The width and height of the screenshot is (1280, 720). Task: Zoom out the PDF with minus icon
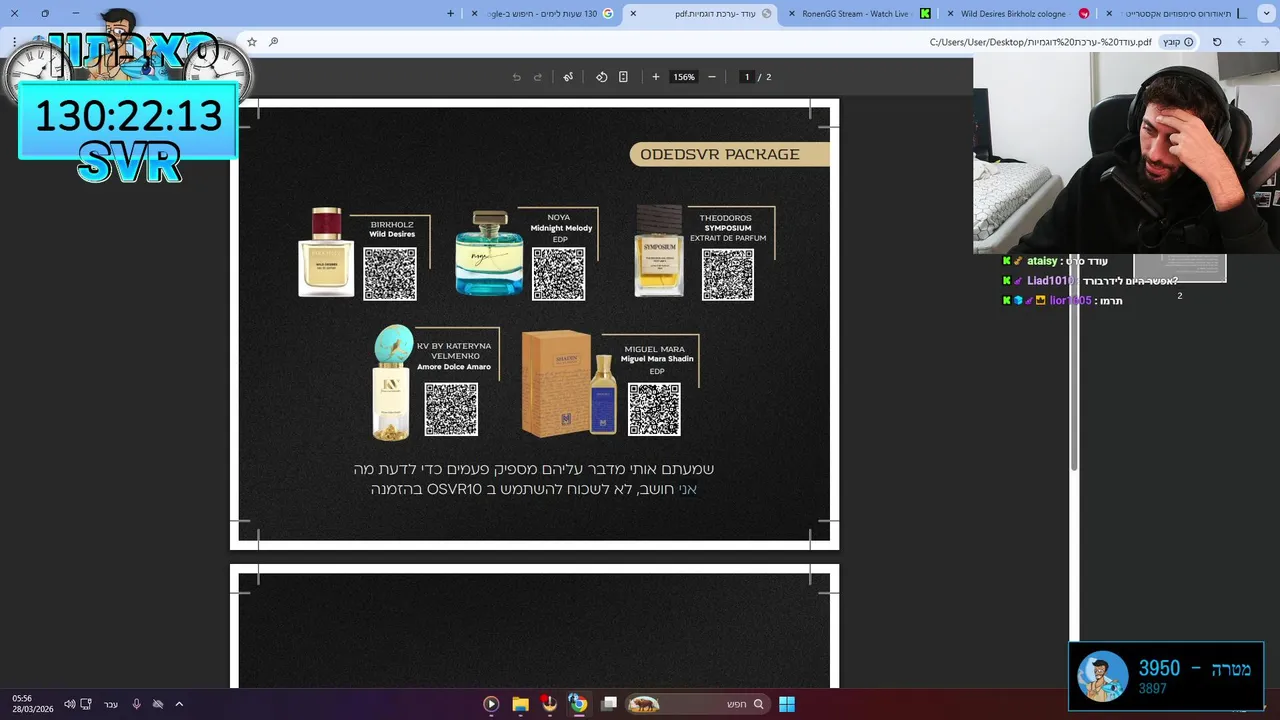click(712, 77)
